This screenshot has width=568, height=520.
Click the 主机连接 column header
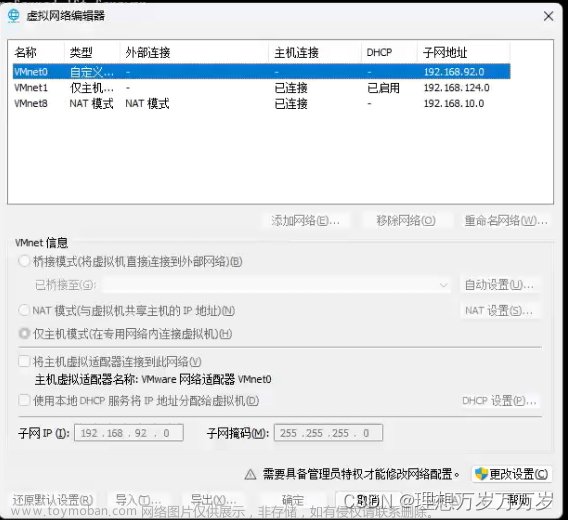[x=315, y=53]
